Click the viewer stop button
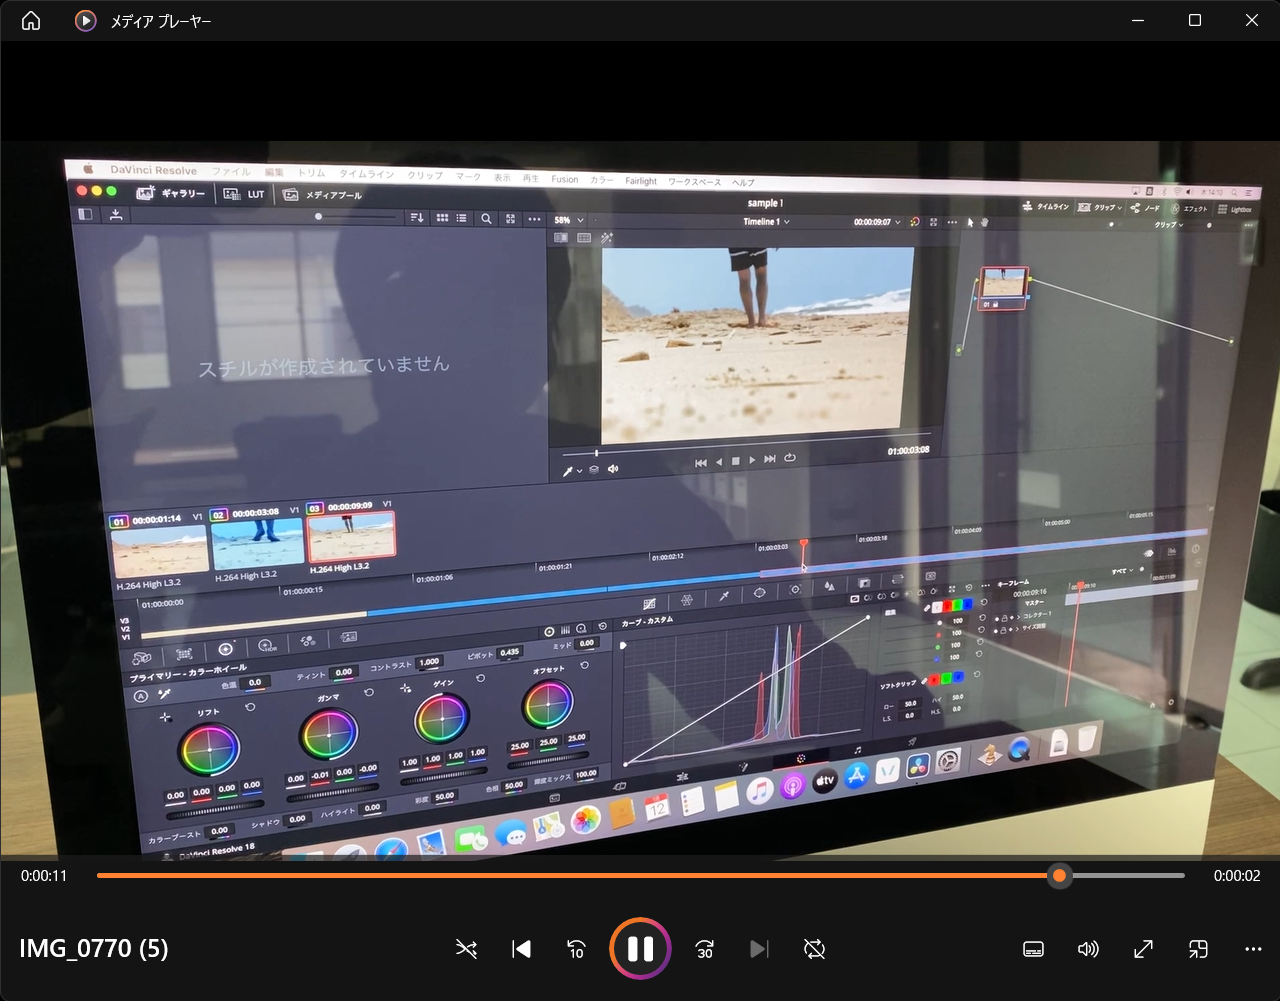 coord(735,461)
